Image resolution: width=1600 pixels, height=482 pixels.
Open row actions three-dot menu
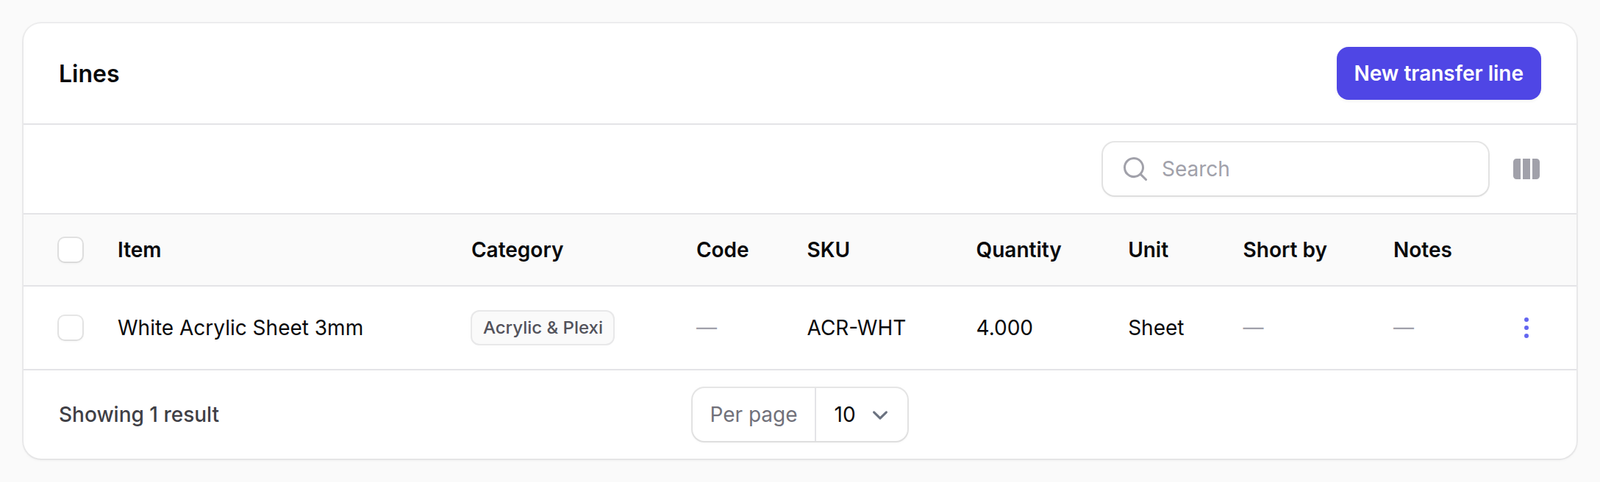coord(1526,328)
